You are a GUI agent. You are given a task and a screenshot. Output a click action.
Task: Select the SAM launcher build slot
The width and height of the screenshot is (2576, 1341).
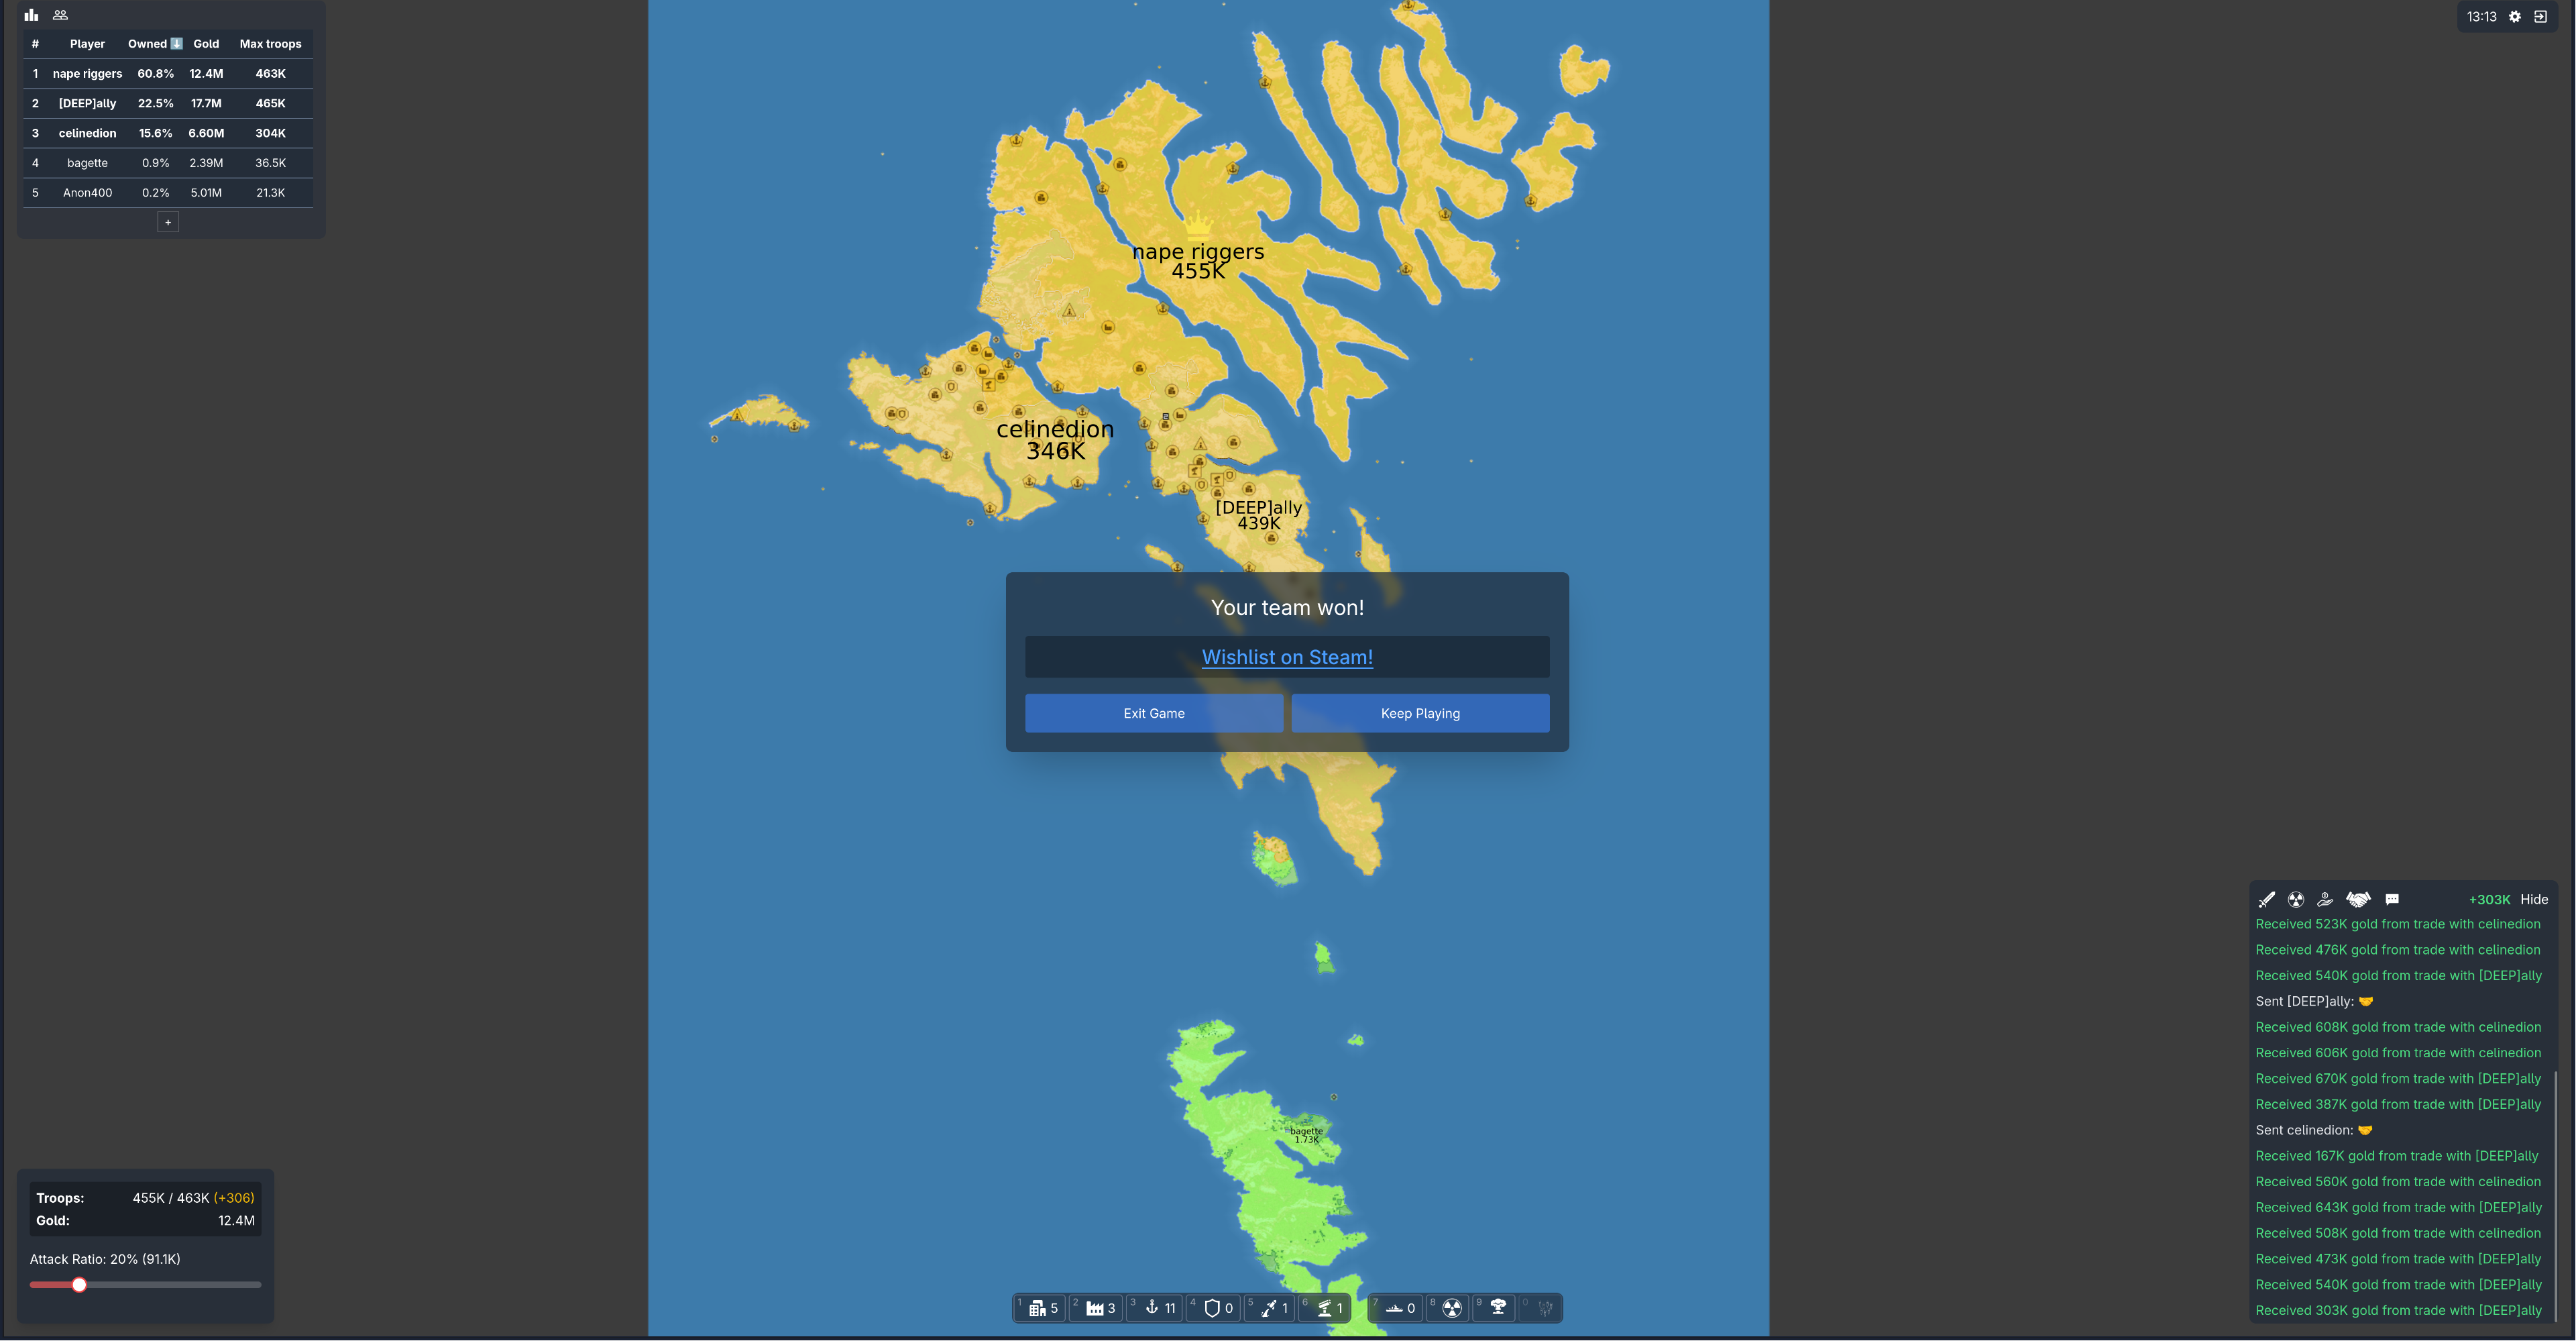pyautogui.click(x=1328, y=1307)
